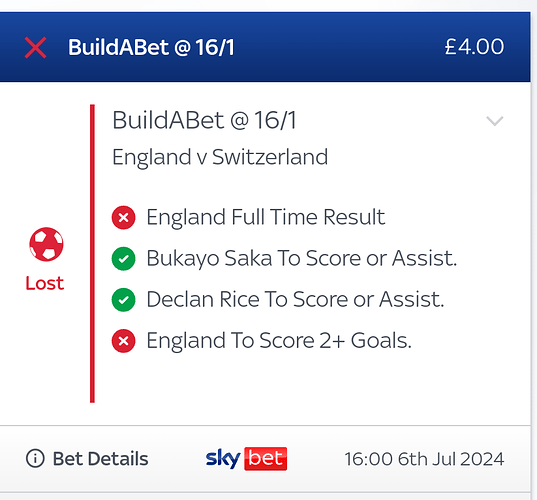Click the 16:00 6th Jul 2024 timestamp
Screen dimensions: 537x500
(x=424, y=459)
